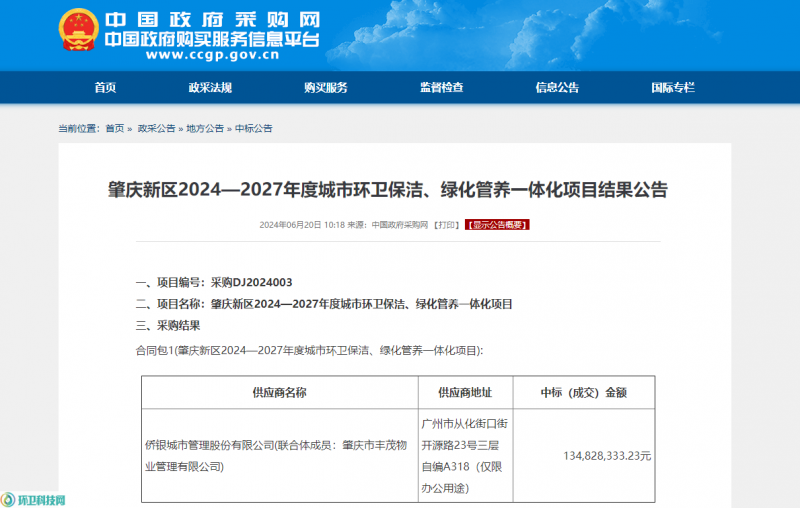Click the 中标公告 breadcrumb link

(x=254, y=129)
